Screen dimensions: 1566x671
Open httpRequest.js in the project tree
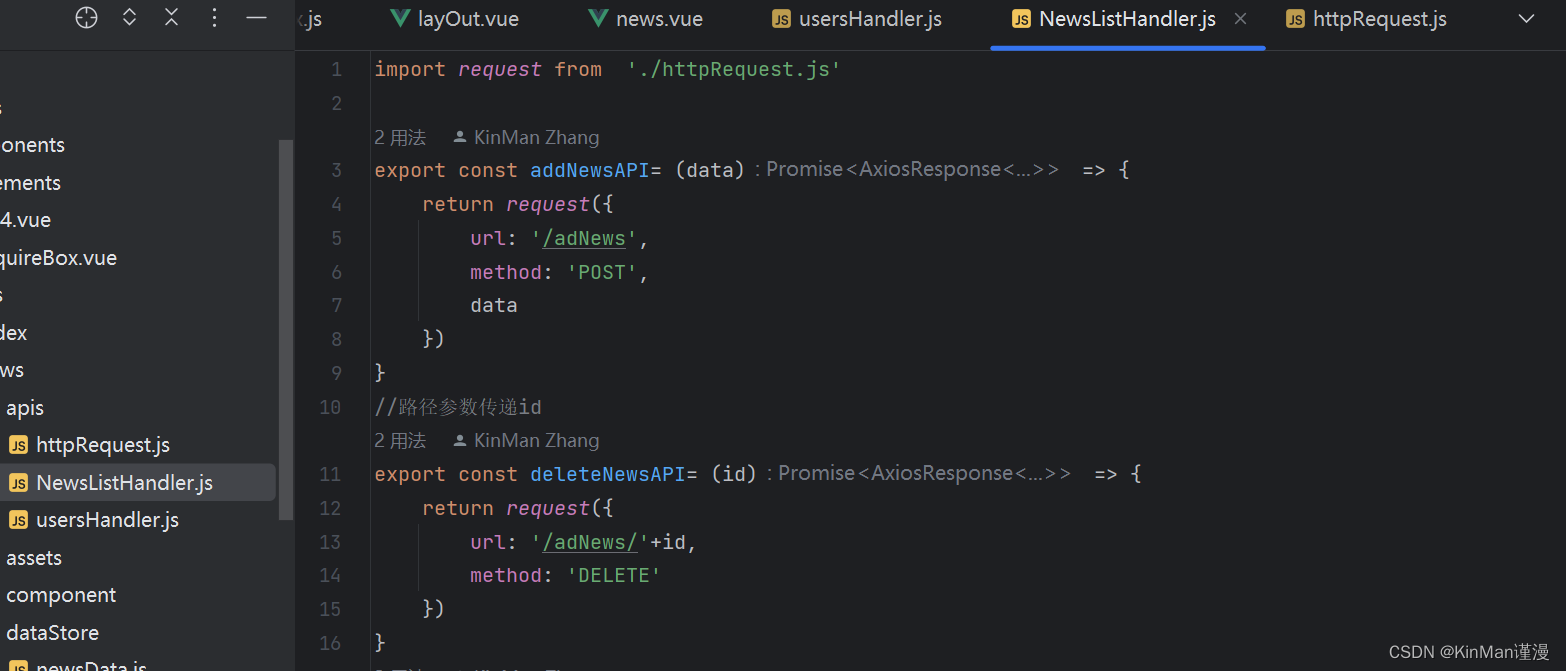[x=103, y=445]
